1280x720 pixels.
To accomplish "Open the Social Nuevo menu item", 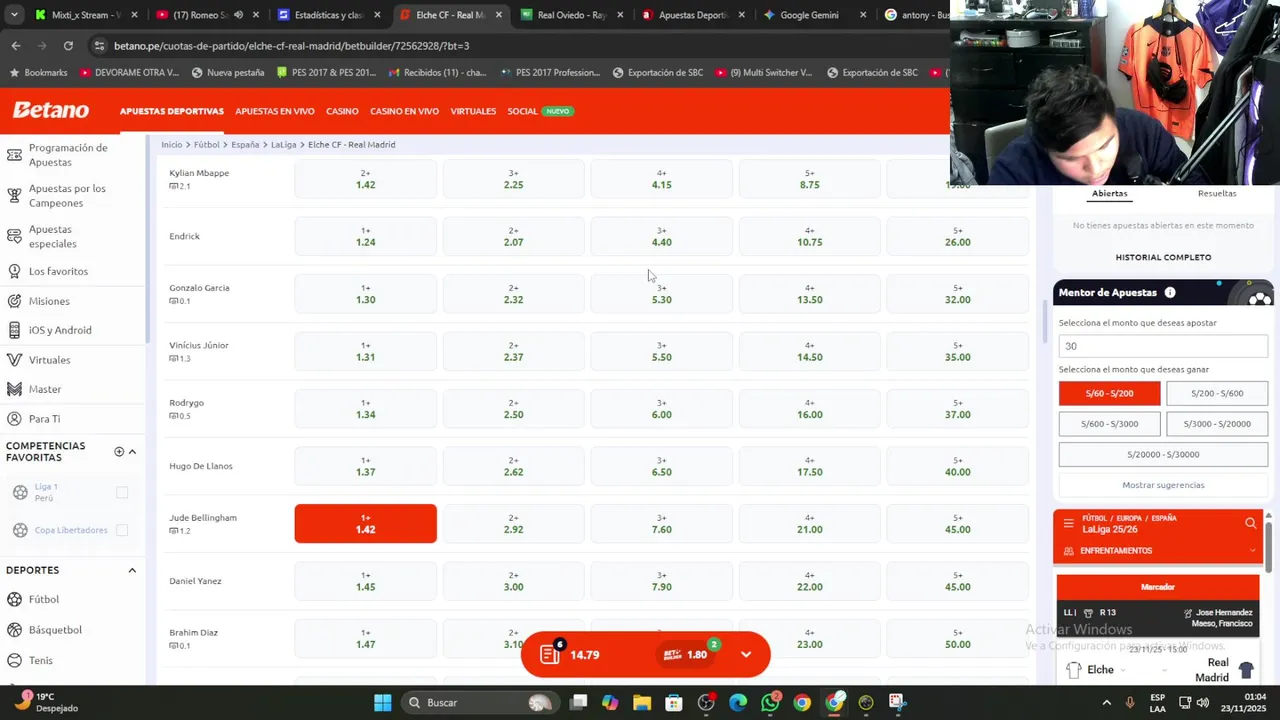I will click(x=540, y=111).
